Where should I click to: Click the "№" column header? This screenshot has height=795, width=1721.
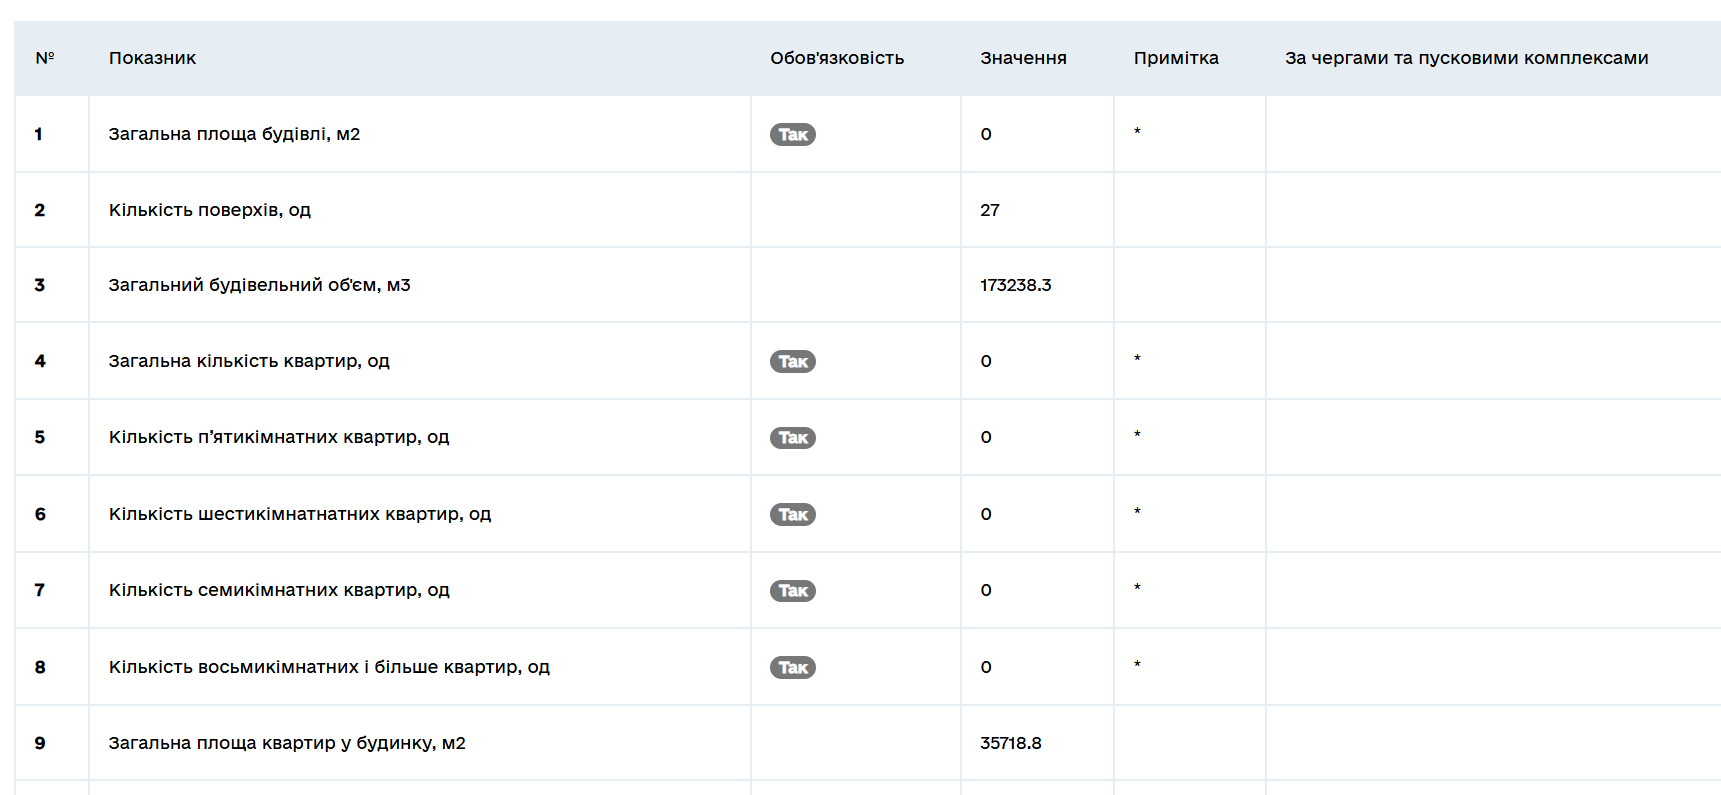point(45,58)
